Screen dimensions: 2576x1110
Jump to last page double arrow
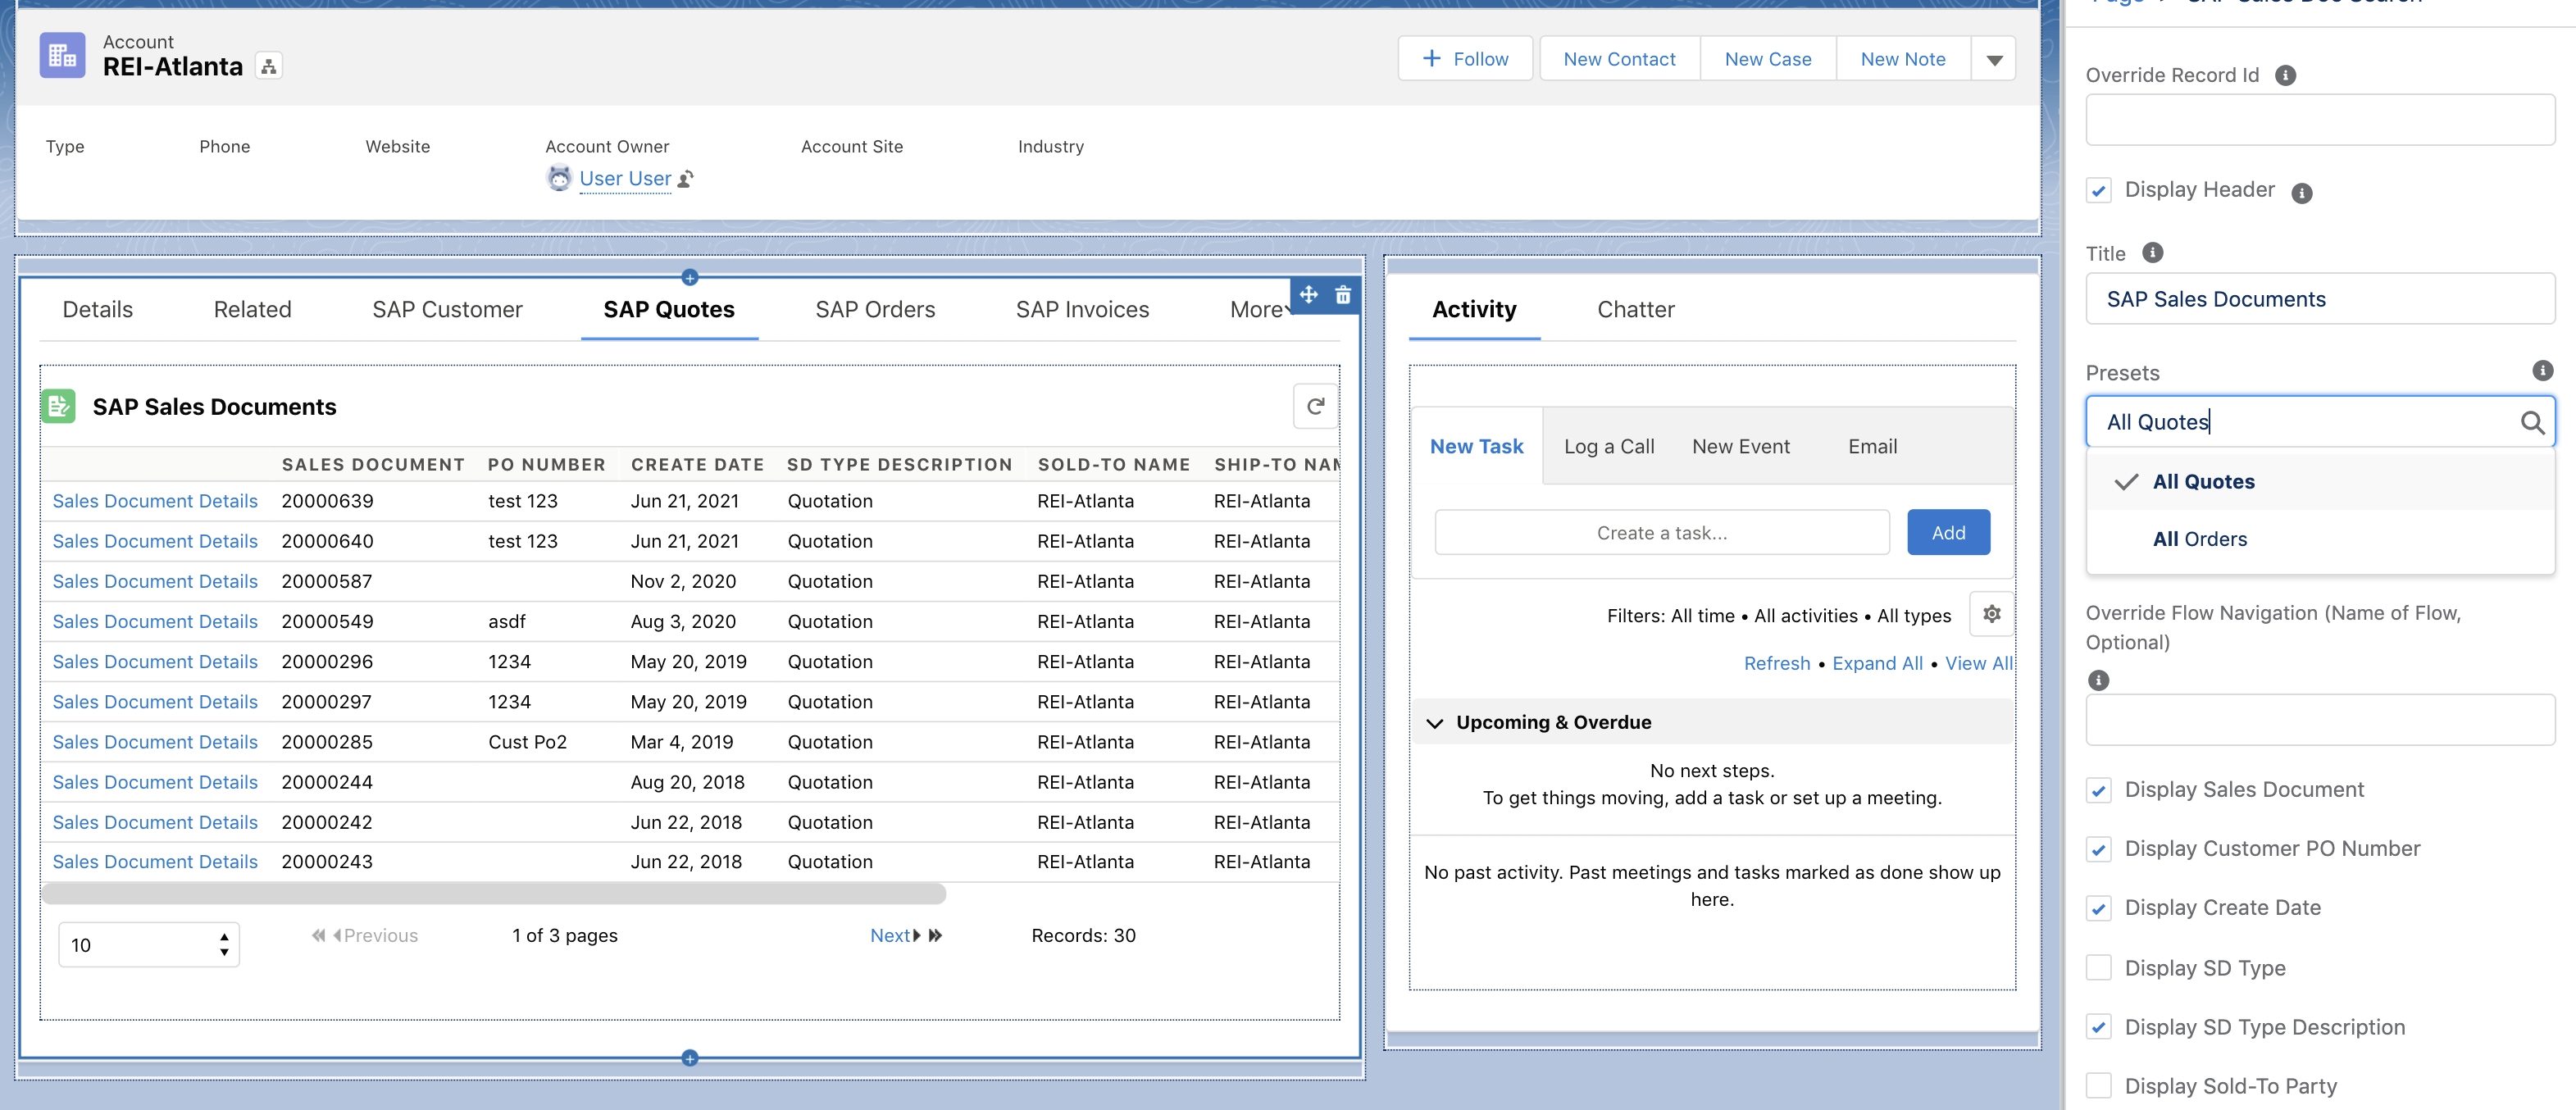click(935, 936)
